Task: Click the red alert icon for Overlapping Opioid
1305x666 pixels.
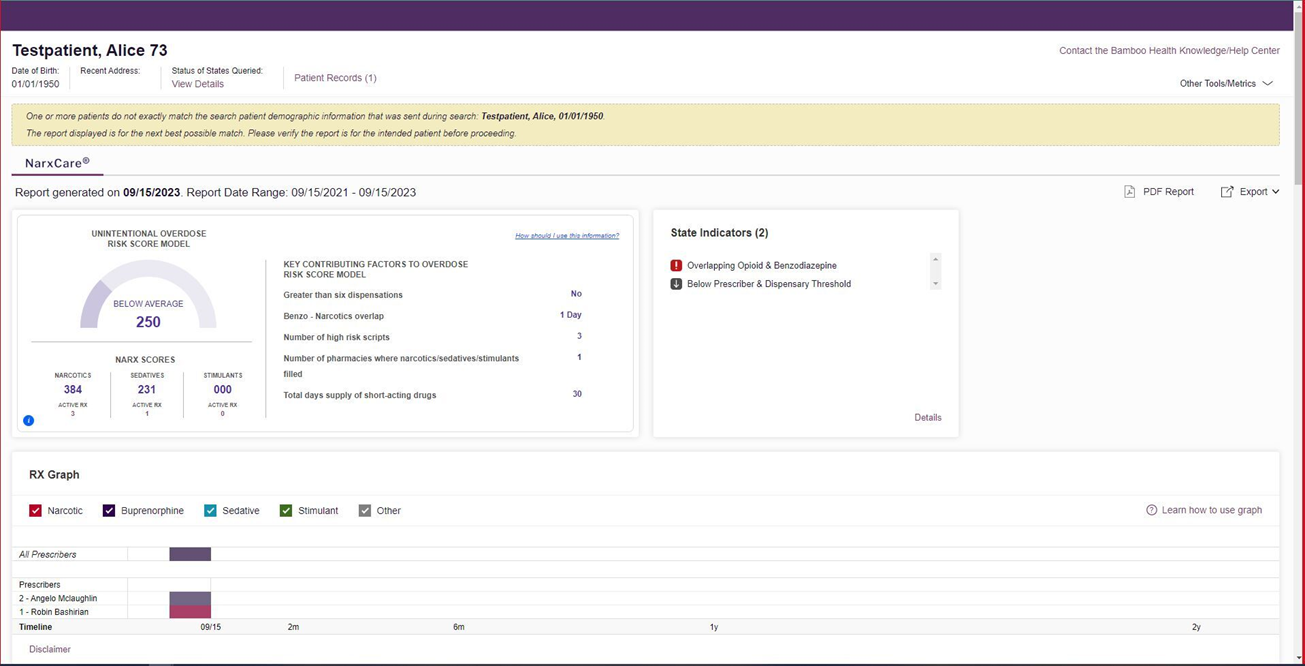Action: (x=676, y=266)
